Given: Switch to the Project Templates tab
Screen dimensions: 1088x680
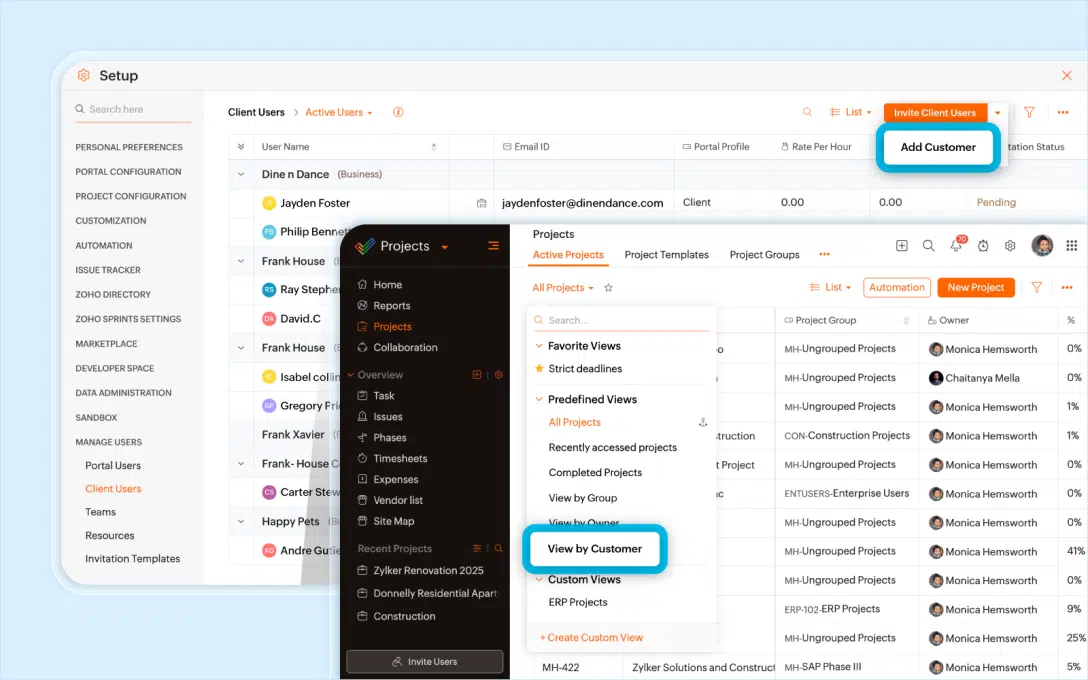Looking at the screenshot, I should tap(666, 255).
